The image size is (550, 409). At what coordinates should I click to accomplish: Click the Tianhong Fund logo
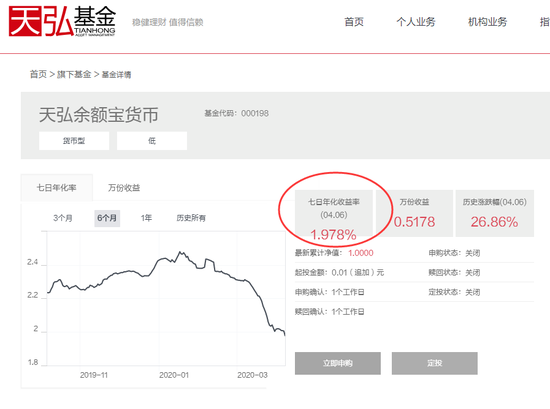coord(62,21)
